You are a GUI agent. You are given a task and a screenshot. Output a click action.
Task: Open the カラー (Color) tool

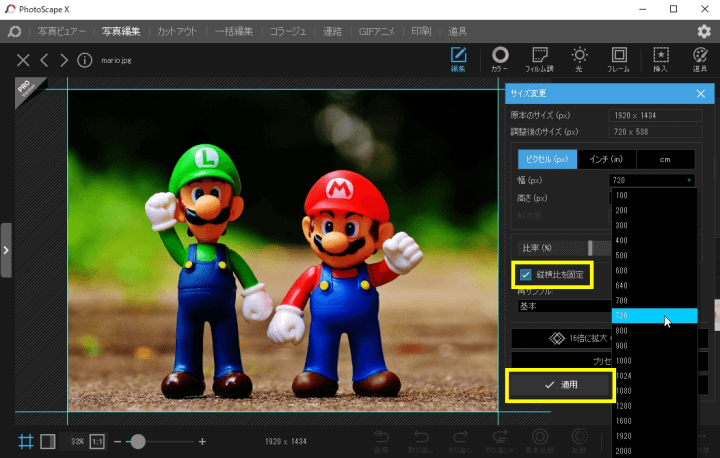click(500, 59)
